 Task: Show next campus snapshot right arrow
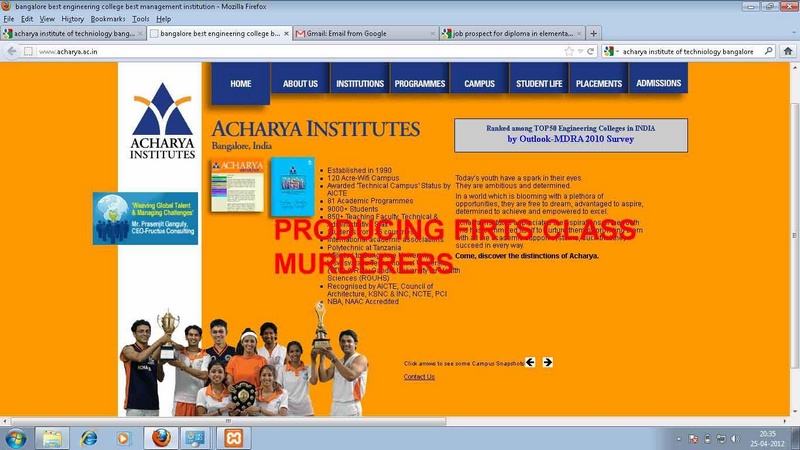click(547, 362)
